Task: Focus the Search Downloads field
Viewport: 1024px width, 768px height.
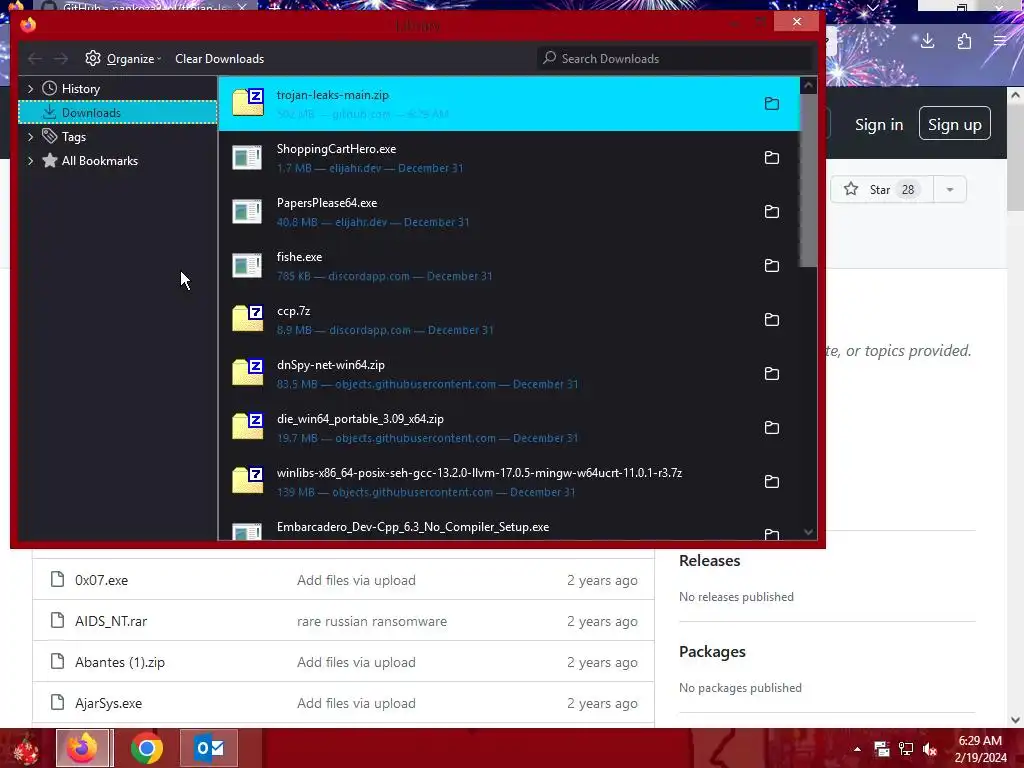Action: pyautogui.click(x=675, y=59)
